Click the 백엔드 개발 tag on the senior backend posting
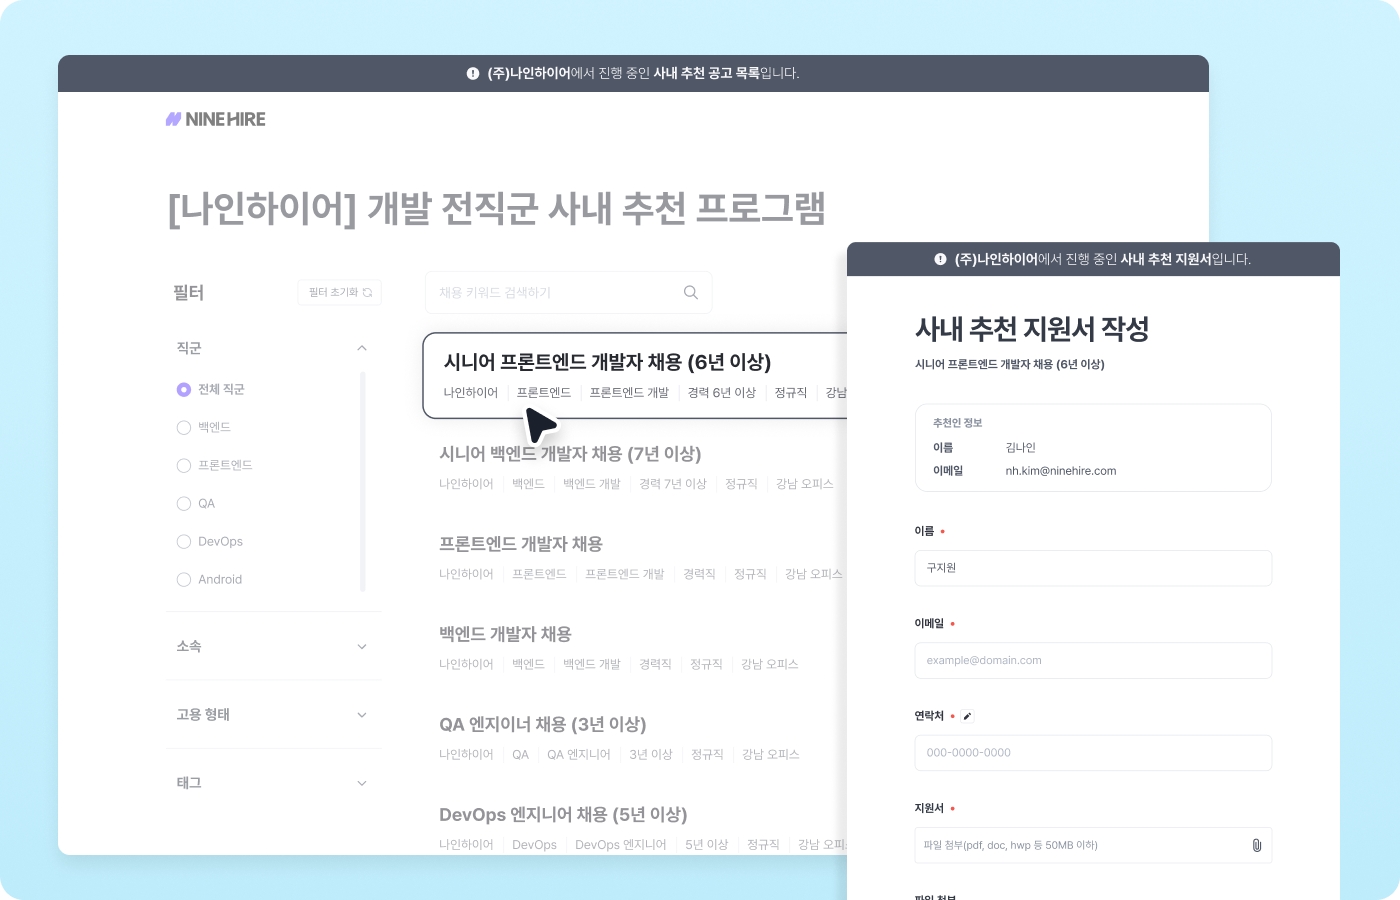Screen dimensions: 1400x900 (x=592, y=484)
